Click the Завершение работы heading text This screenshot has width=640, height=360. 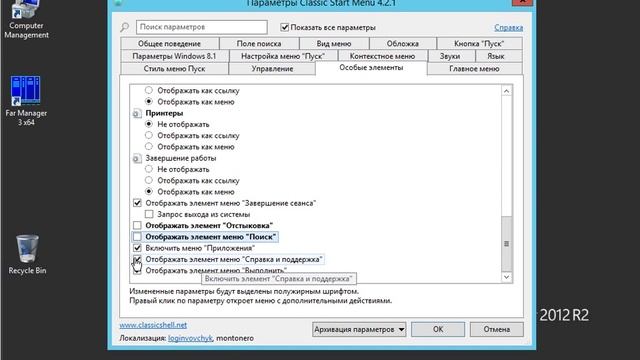tap(181, 158)
